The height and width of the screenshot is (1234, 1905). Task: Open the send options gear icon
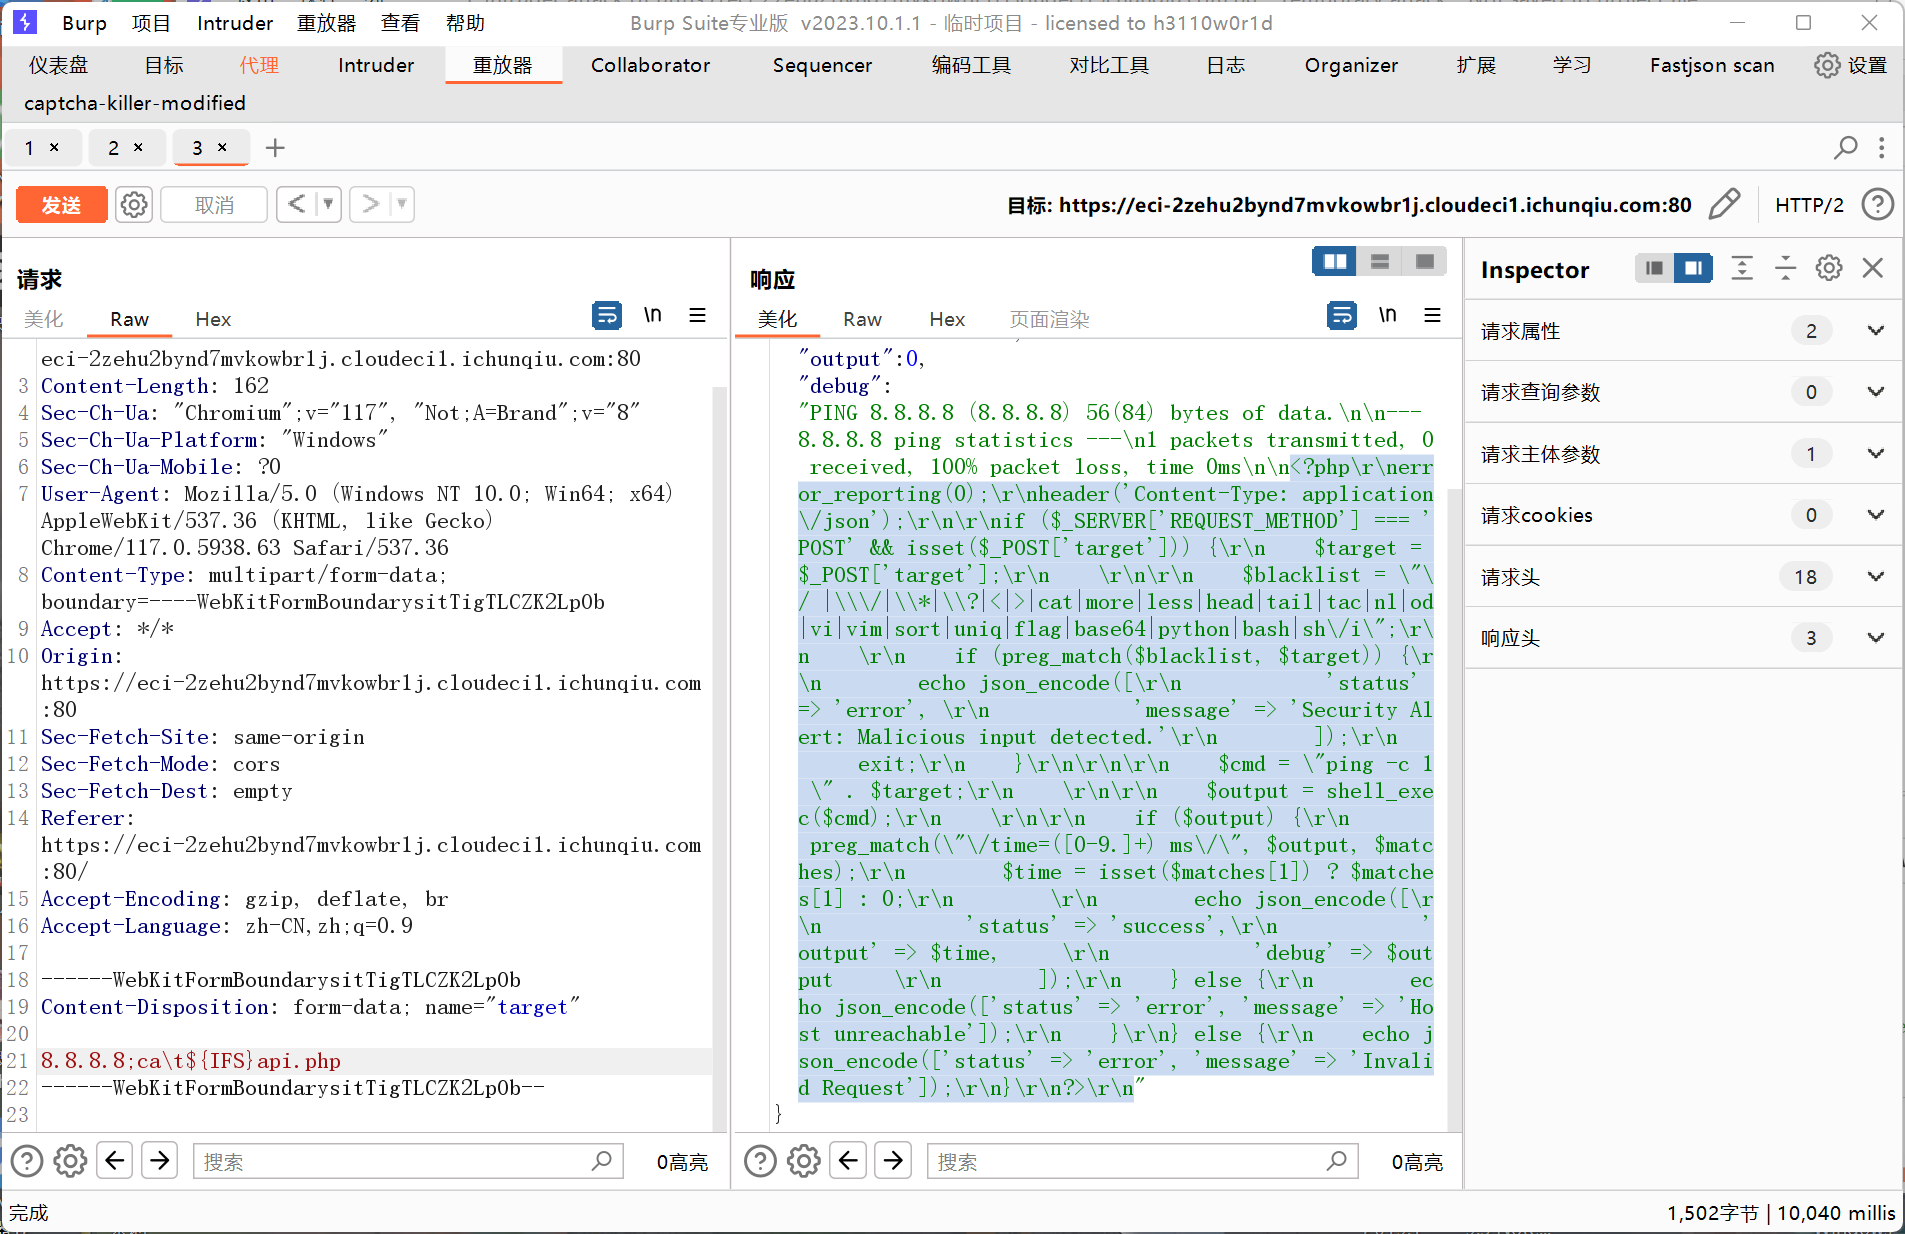[x=134, y=205]
